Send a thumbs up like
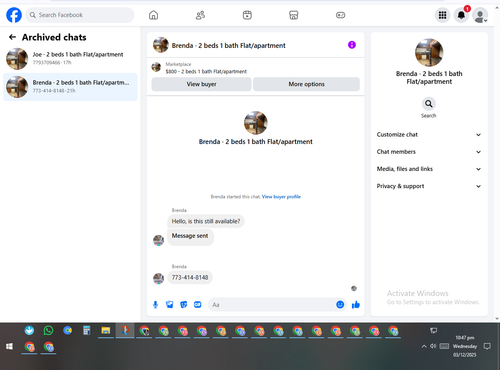Image resolution: width=500 pixels, height=370 pixels. click(x=356, y=304)
